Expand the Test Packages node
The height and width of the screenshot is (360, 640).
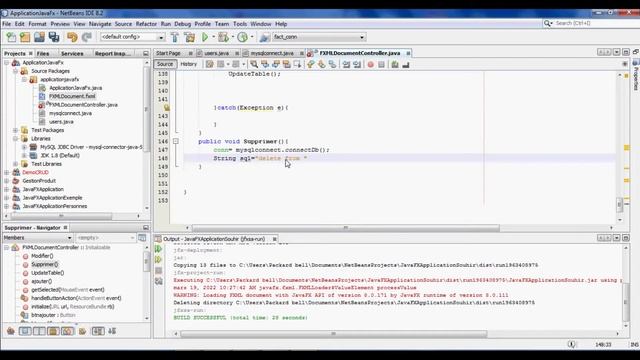tap(16, 130)
